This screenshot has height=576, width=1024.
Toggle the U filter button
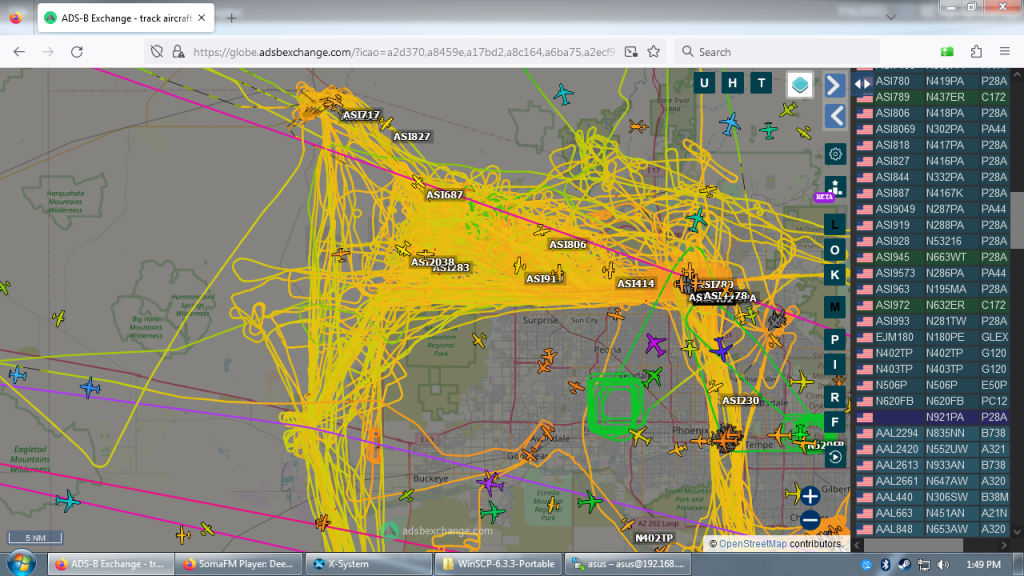tap(704, 83)
